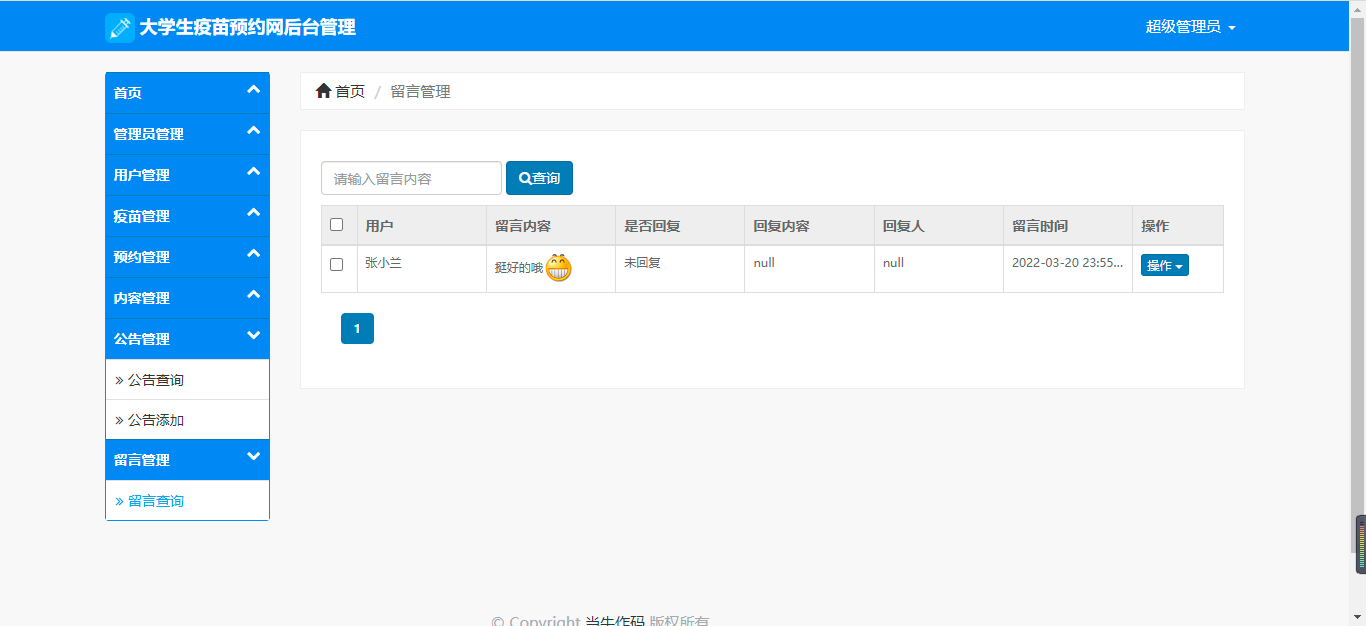This screenshot has width=1366, height=626.
Task: Click the 挺好的哦 message text
Action: (x=518, y=268)
